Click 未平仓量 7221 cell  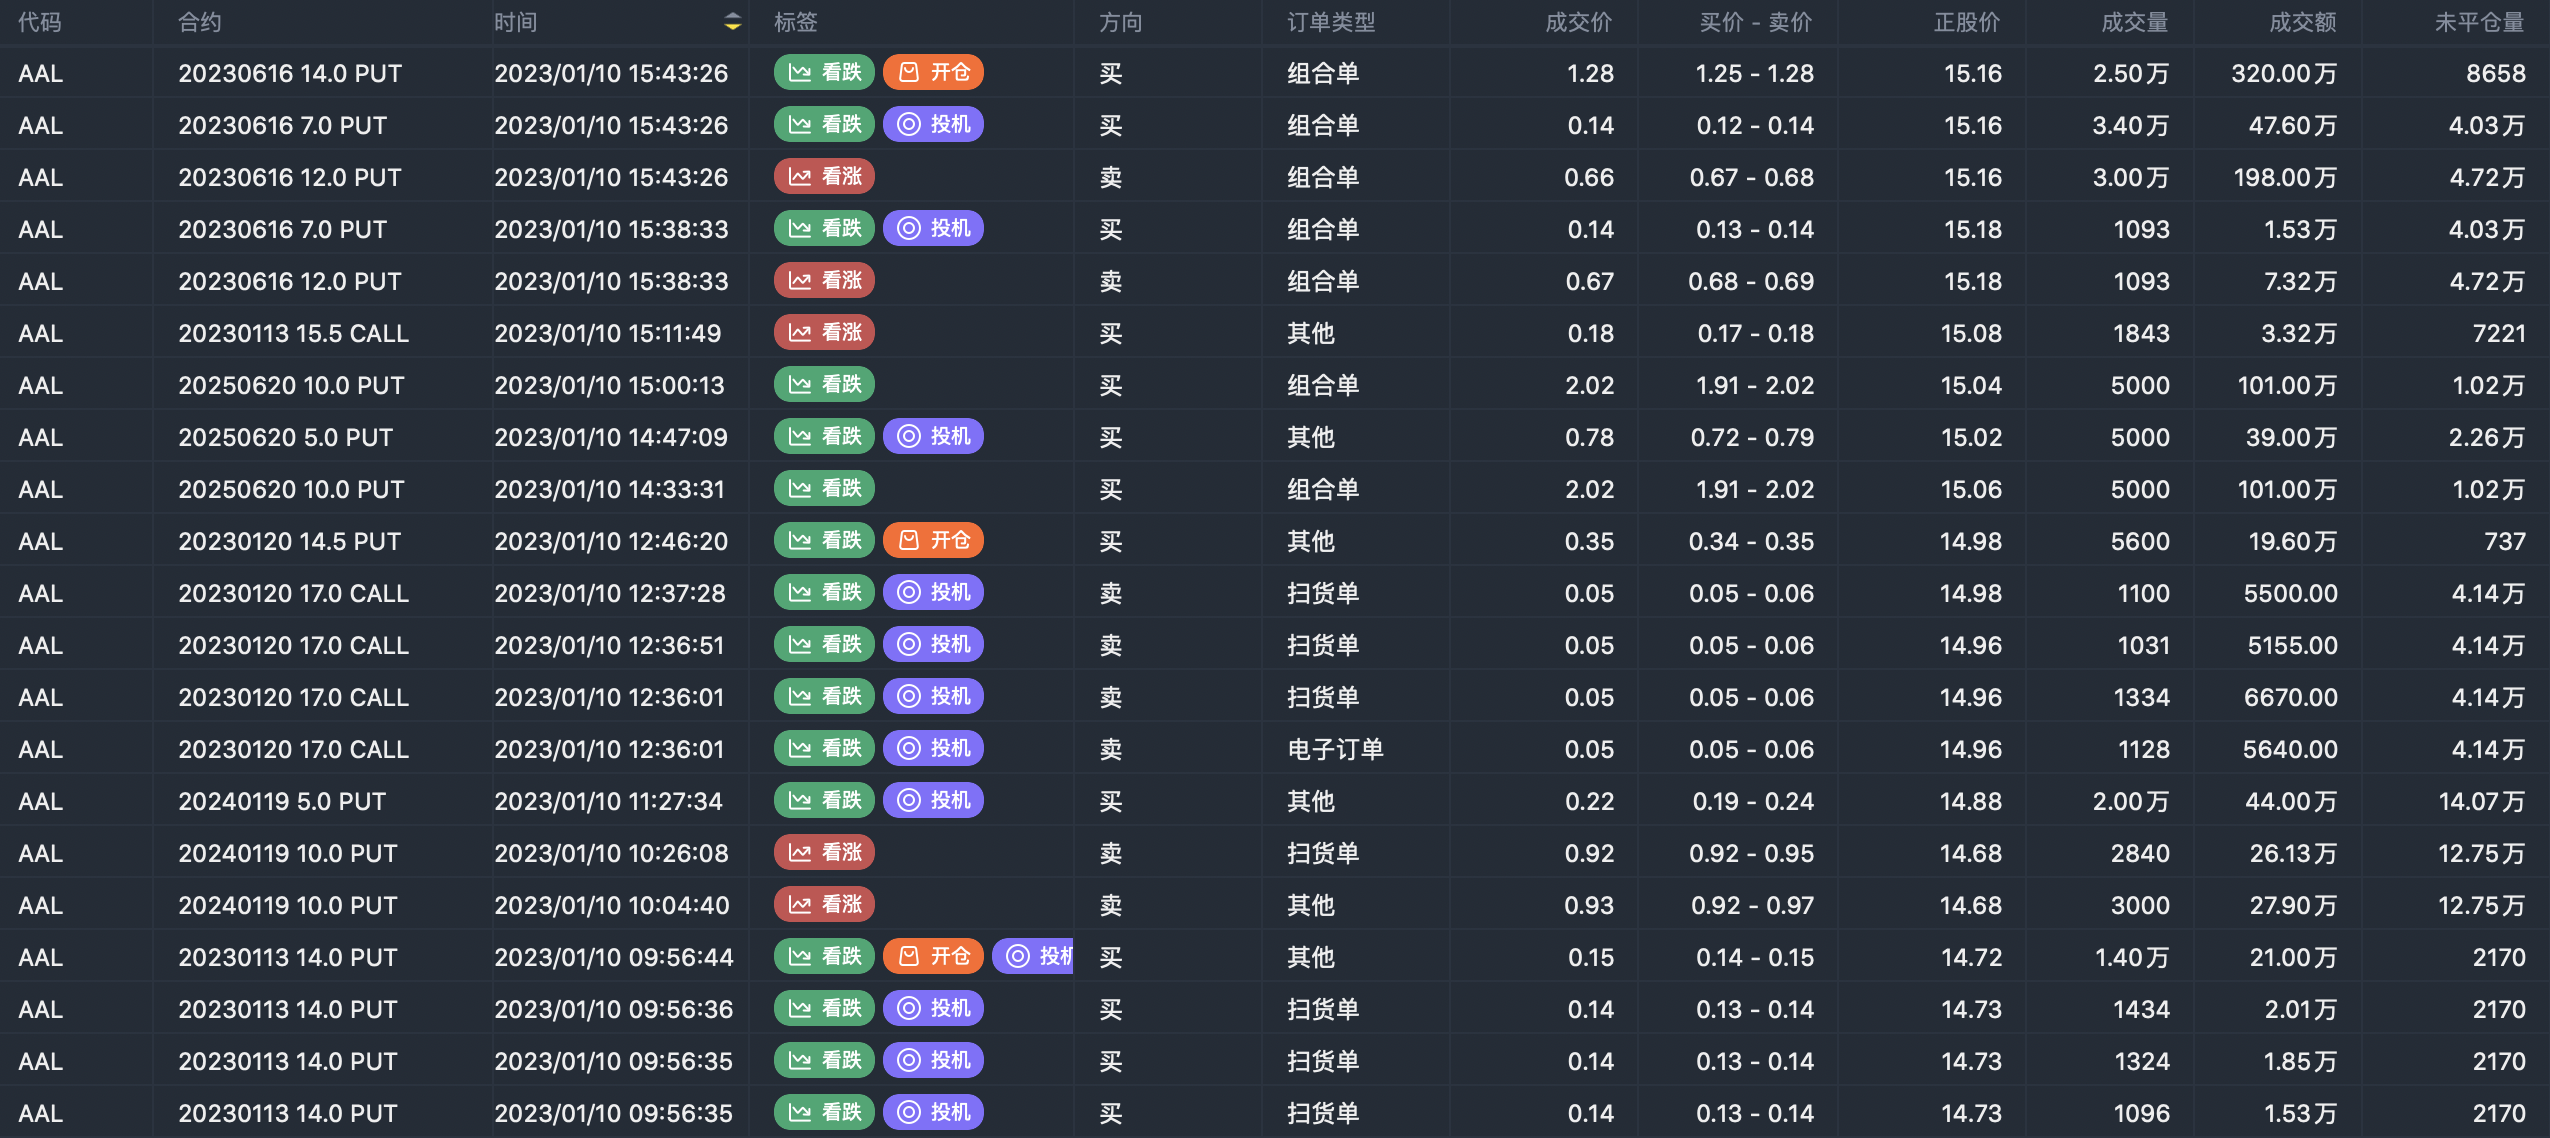[2499, 333]
